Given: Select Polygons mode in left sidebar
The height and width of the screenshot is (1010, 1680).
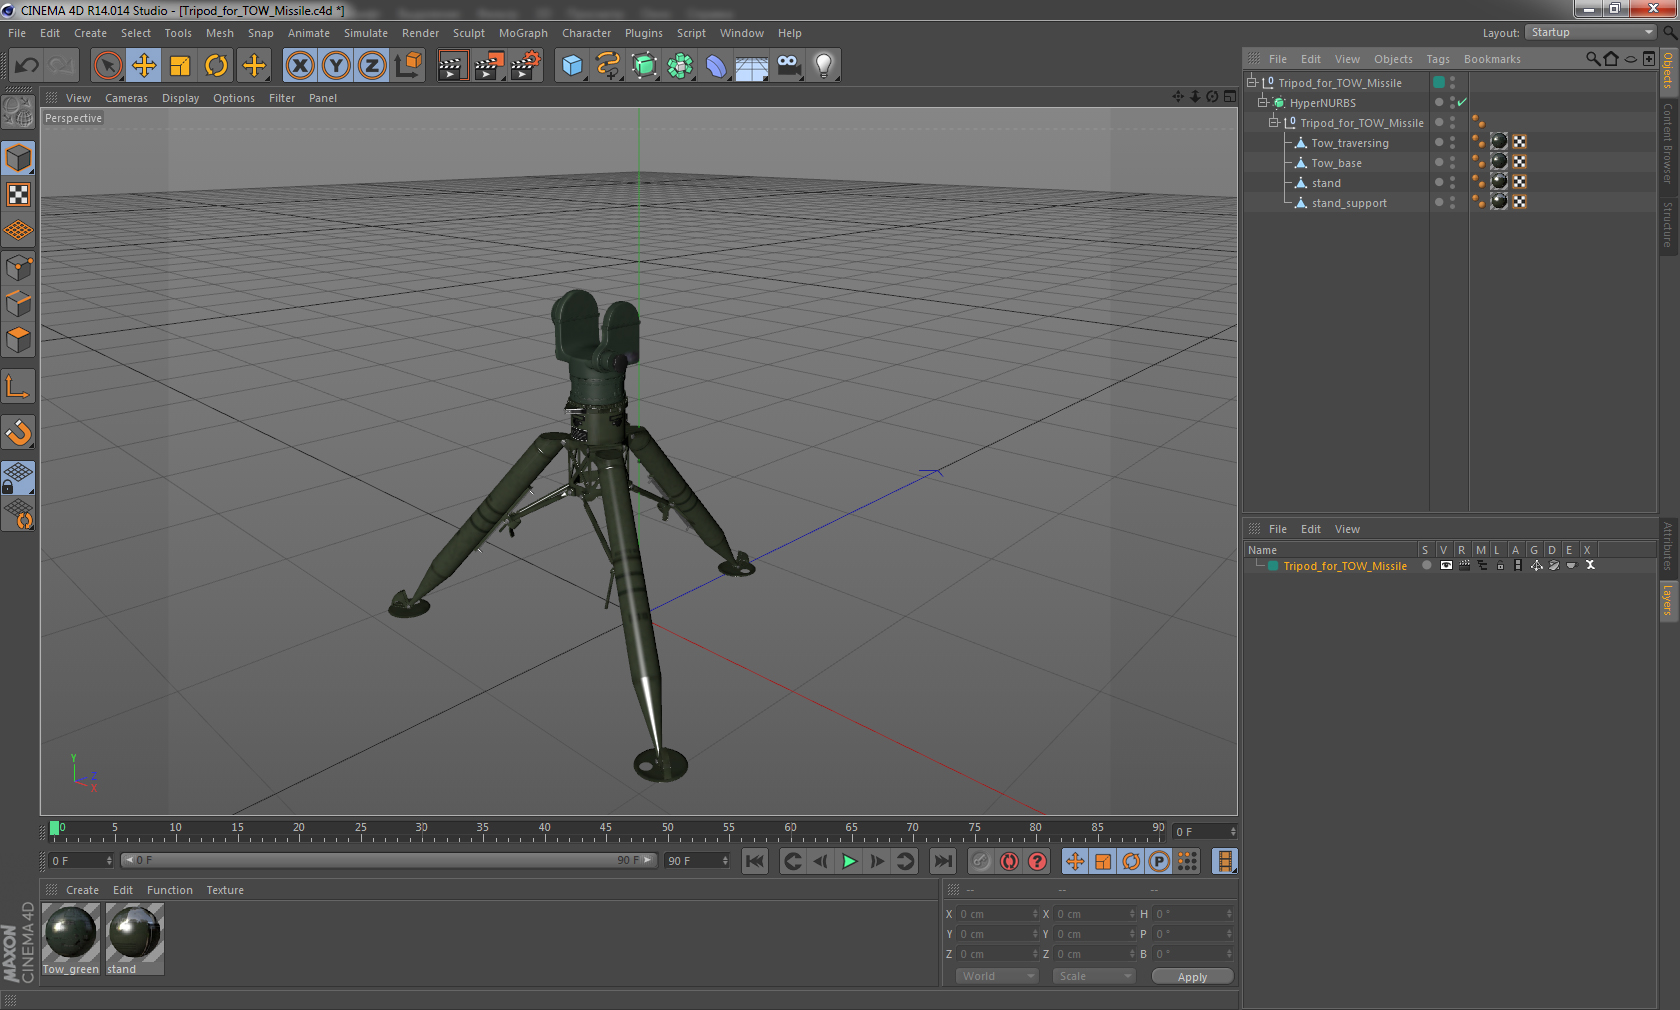Looking at the screenshot, I should click(x=18, y=341).
